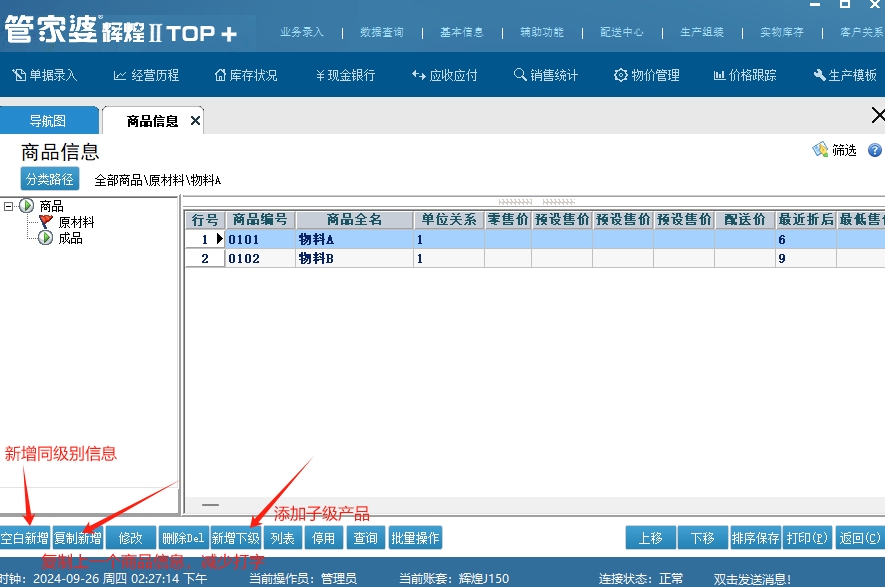Click the 下移 button

[703, 538]
